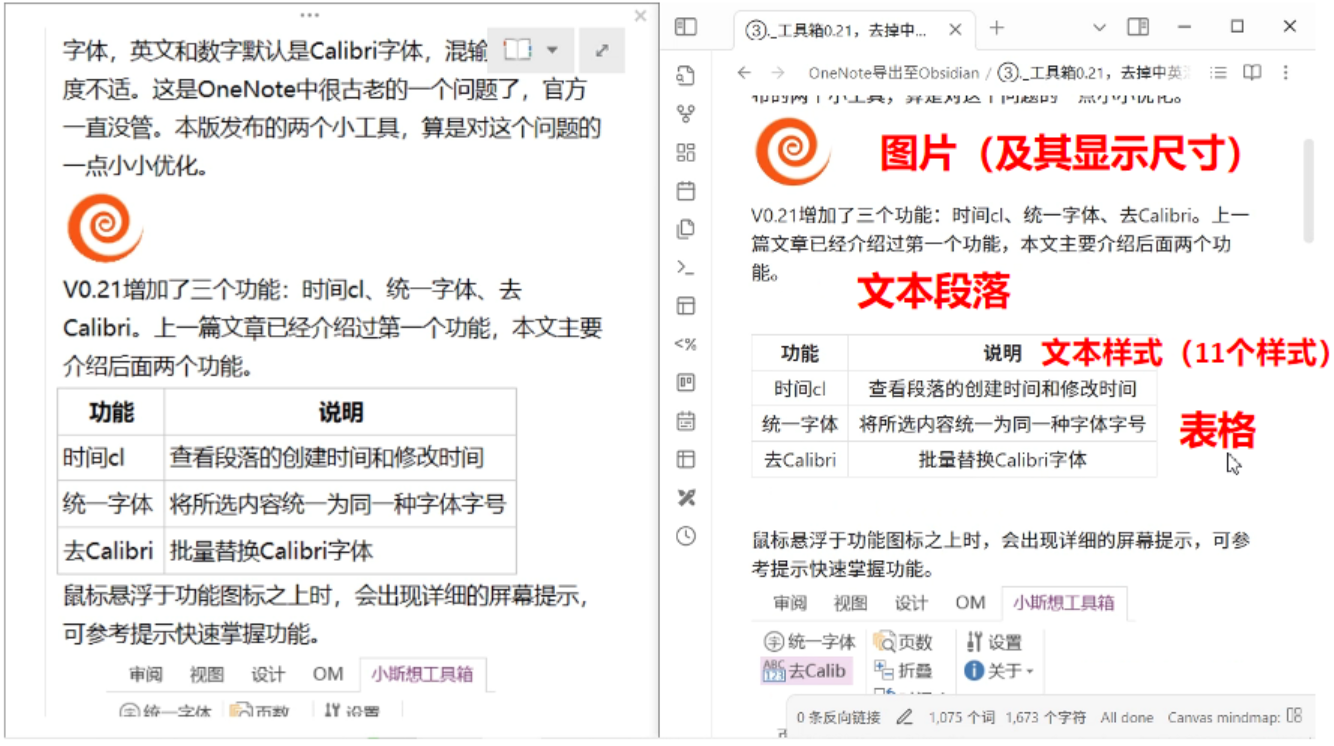Click the OneNote导出至Obsidian breadcrumb folder

[894, 73]
